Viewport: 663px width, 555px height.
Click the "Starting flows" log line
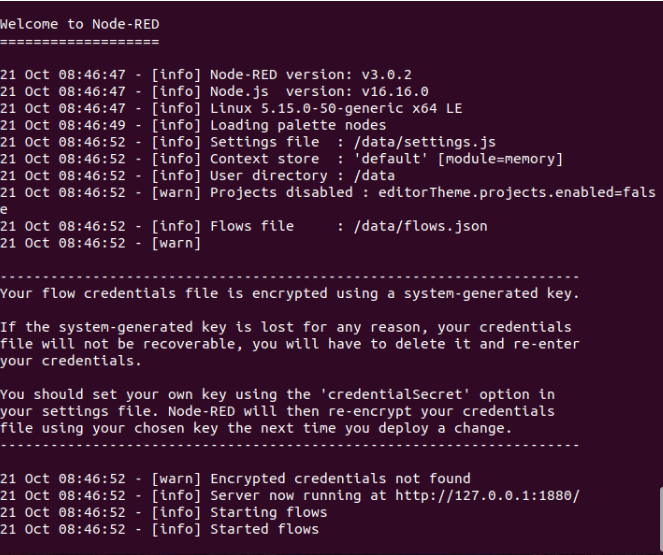(268, 512)
